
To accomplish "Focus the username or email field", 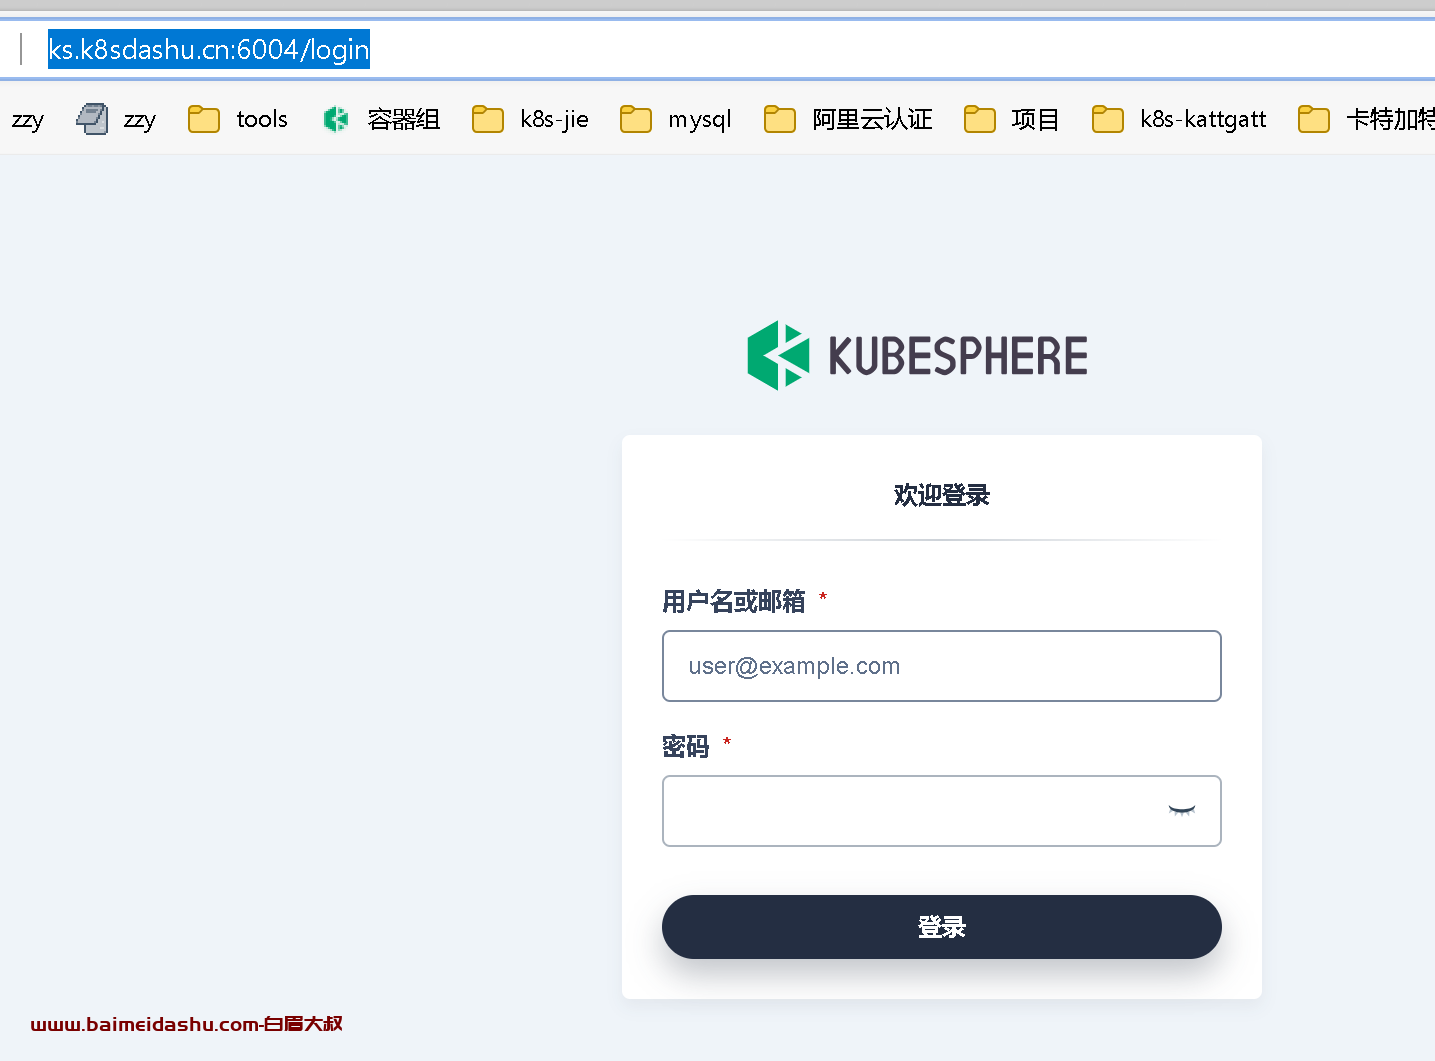I will pos(941,666).
